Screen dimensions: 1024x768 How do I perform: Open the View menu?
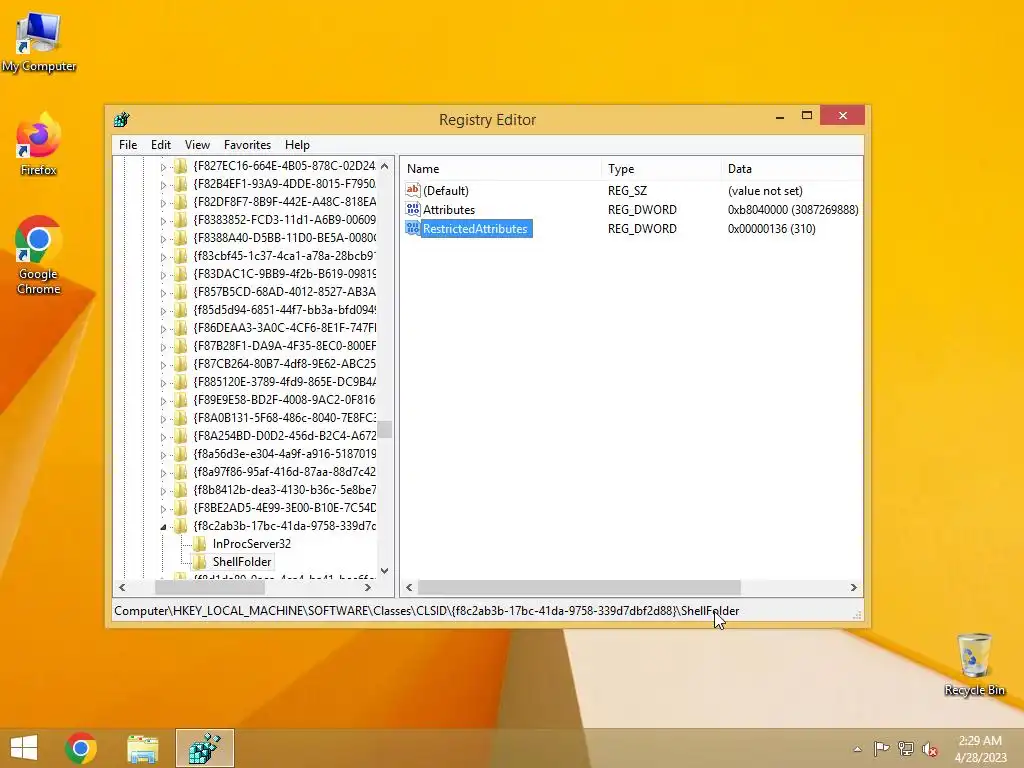[197, 145]
